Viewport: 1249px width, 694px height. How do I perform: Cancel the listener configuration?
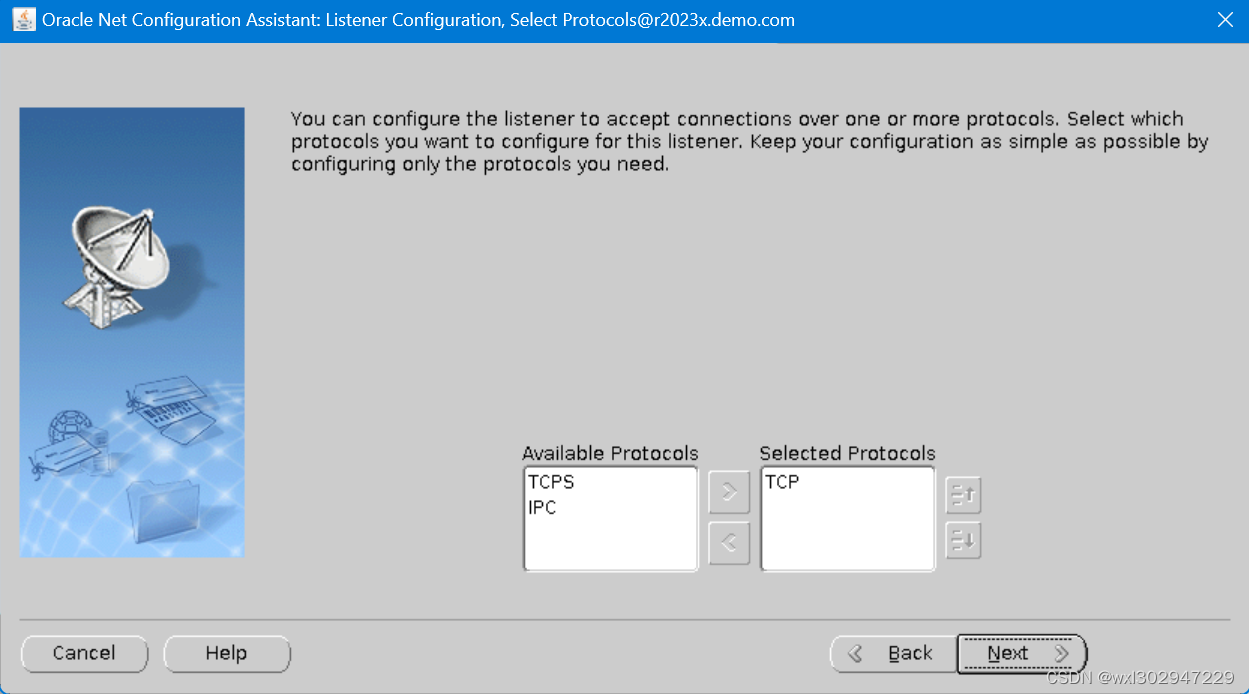(84, 654)
